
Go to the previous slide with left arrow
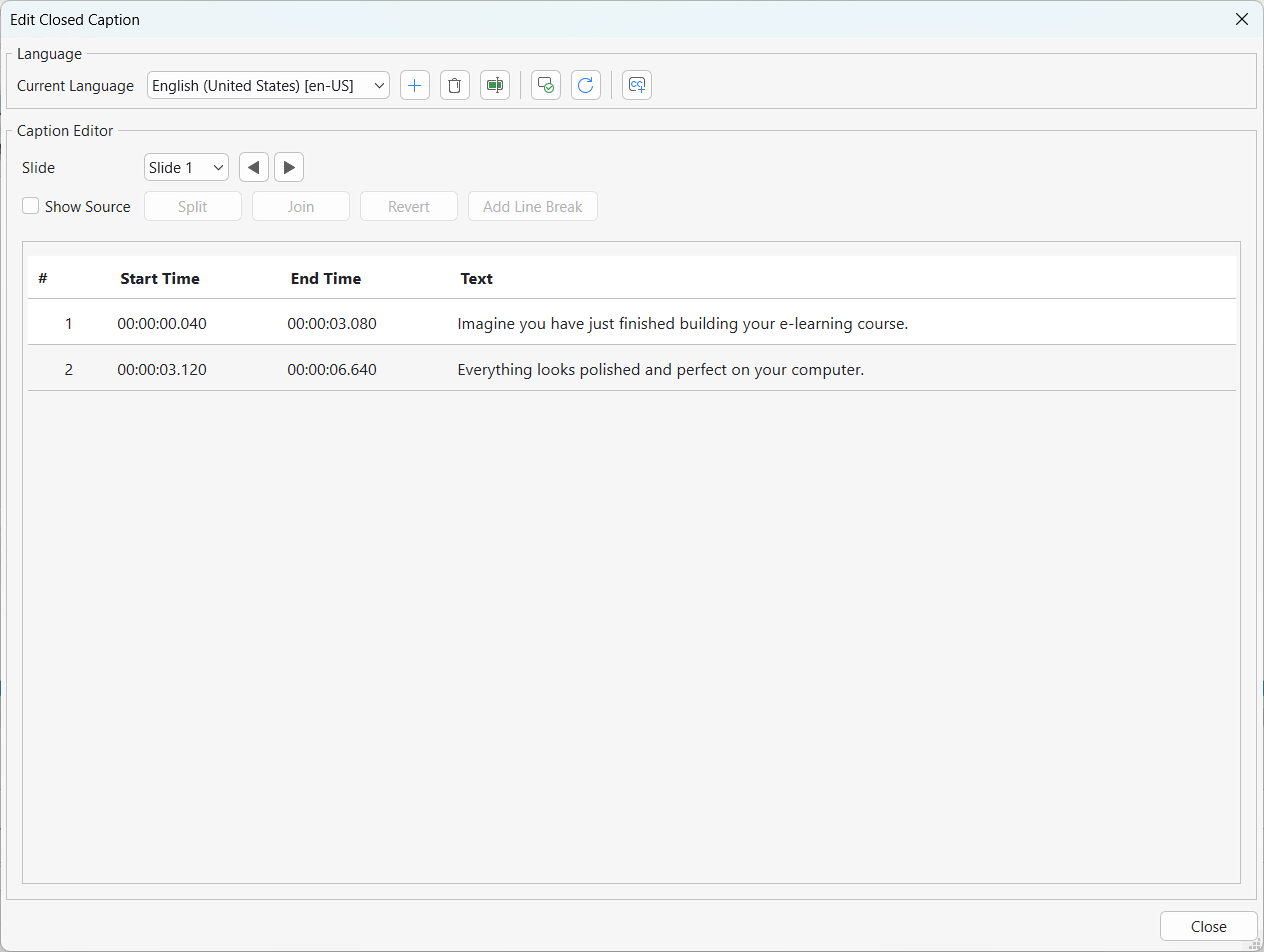pos(254,167)
